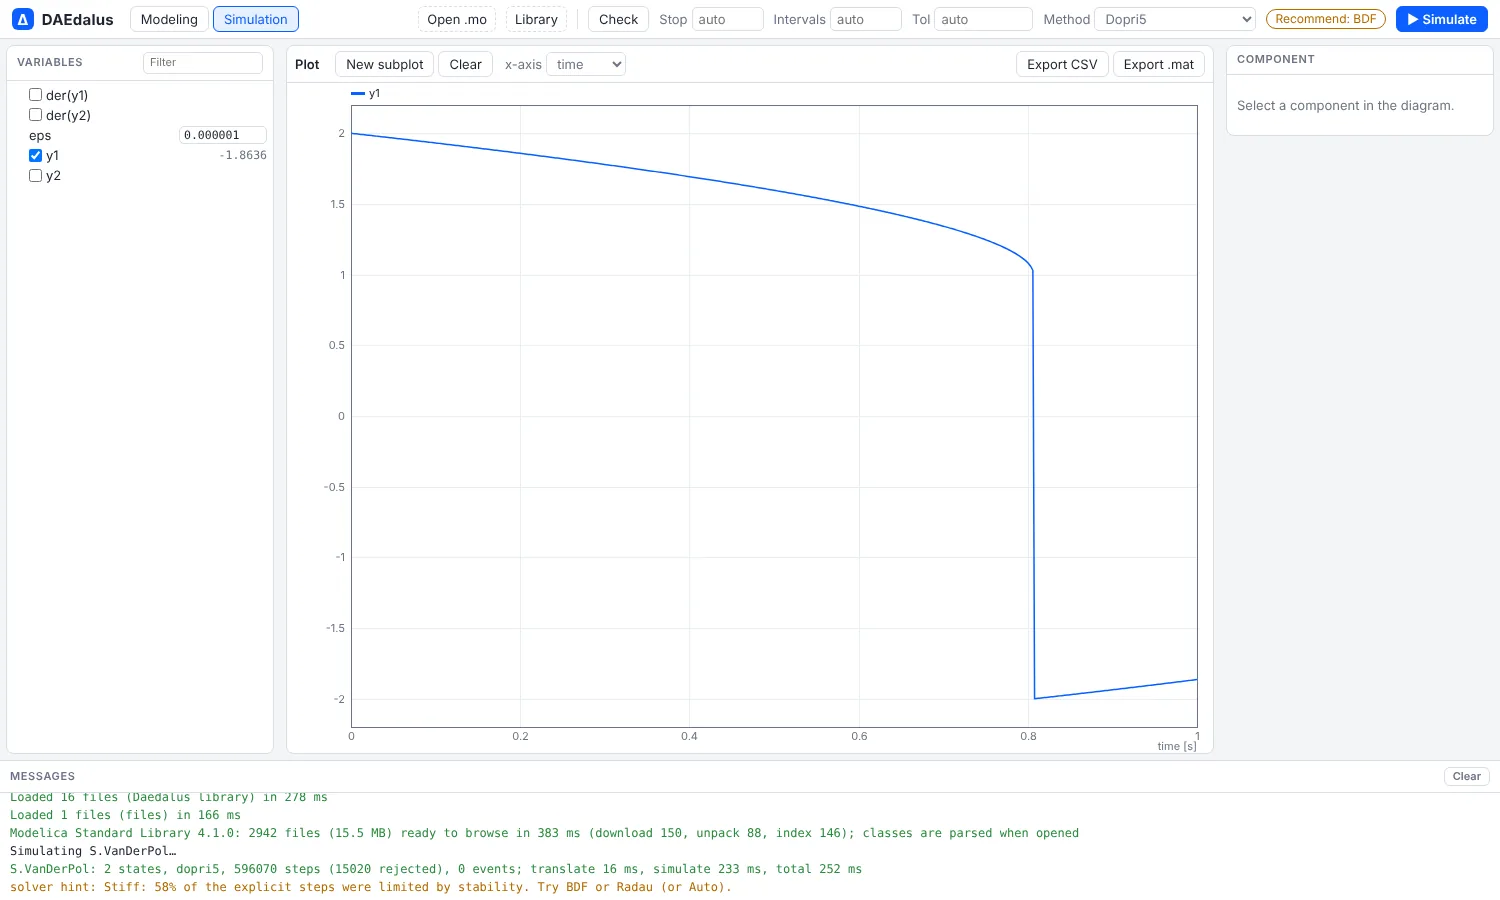Edit the eps parameter value field
This screenshot has width=1500, height=900.
coord(223,135)
